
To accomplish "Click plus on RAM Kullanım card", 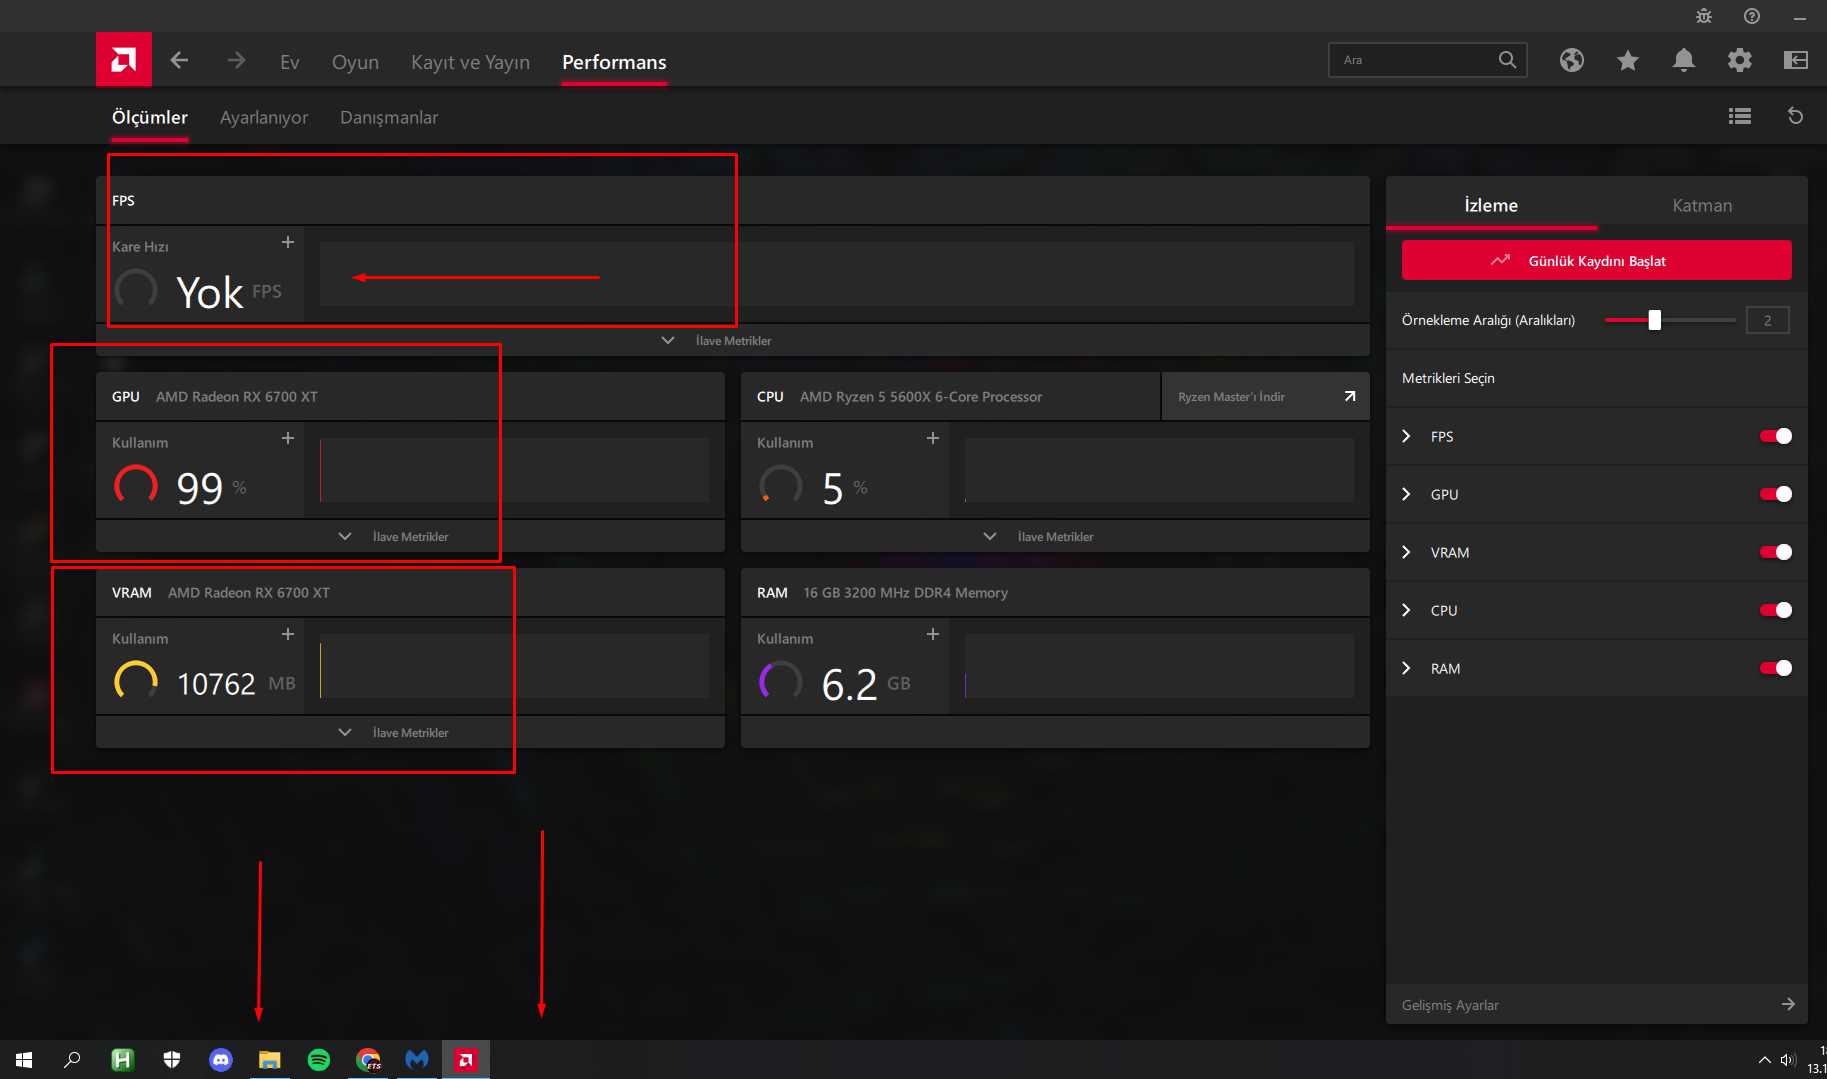I will [x=933, y=634].
